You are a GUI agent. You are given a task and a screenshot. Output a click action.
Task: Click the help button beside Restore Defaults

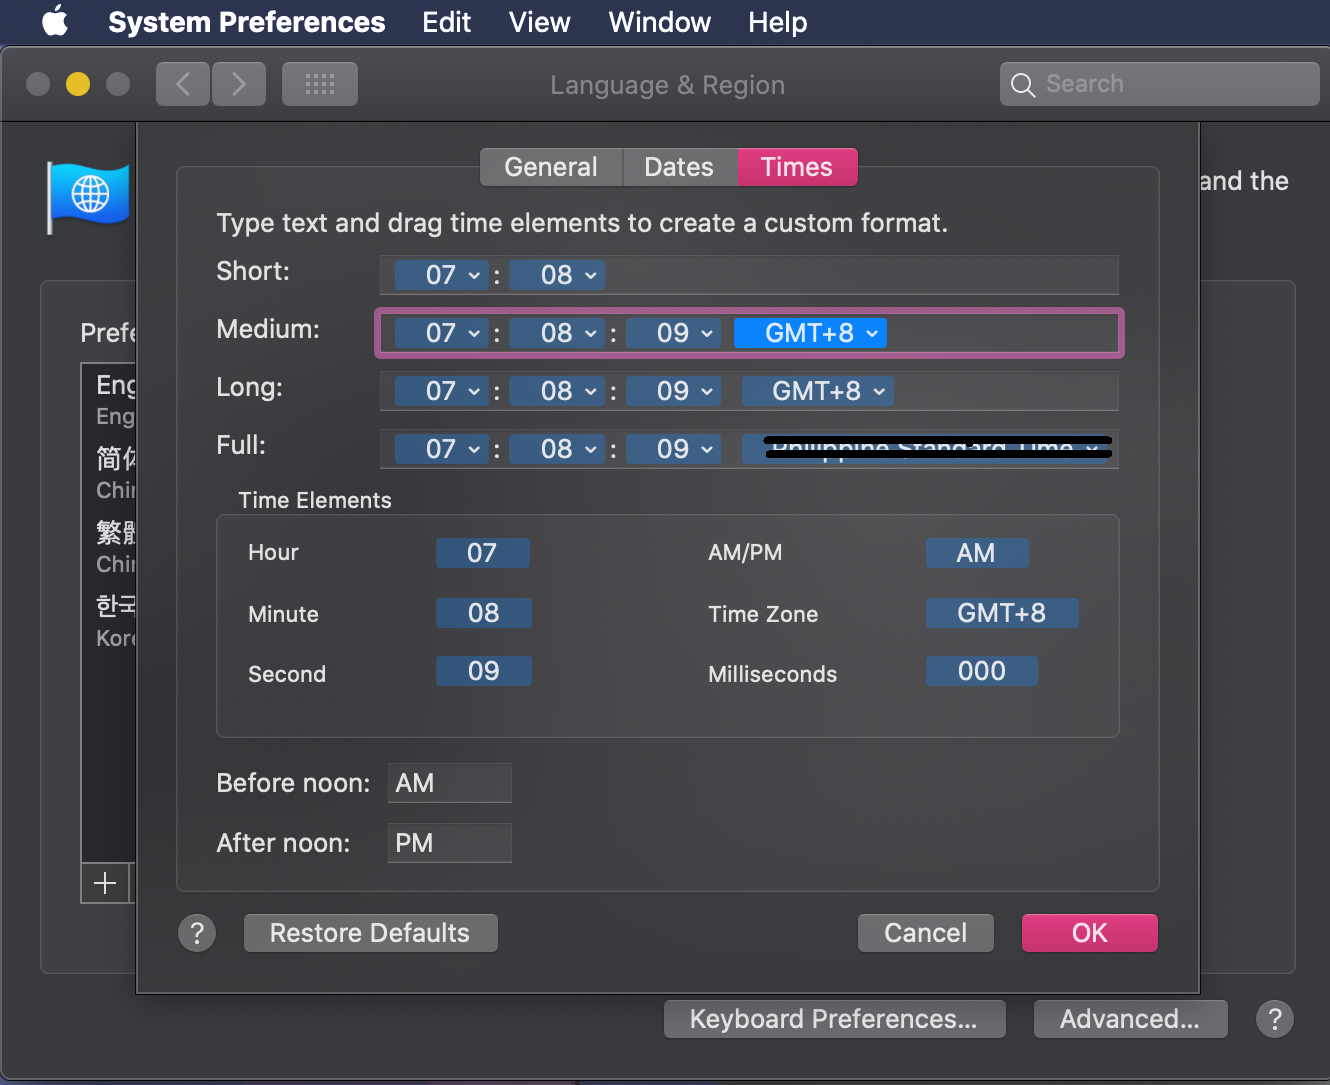pos(197,933)
